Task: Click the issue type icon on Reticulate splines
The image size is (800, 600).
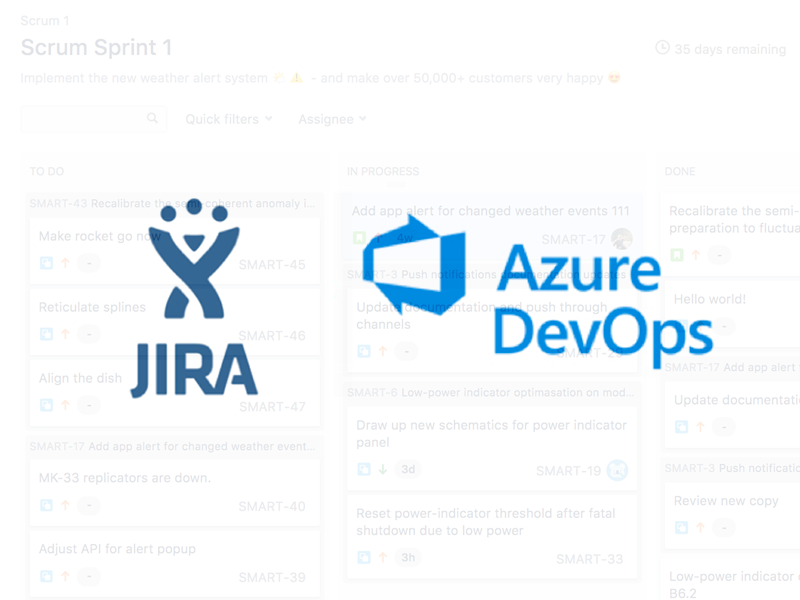Action: (46, 335)
